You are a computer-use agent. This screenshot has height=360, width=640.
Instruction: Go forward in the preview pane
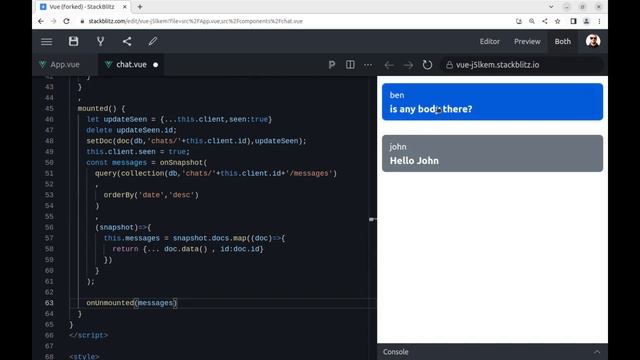pos(408,65)
